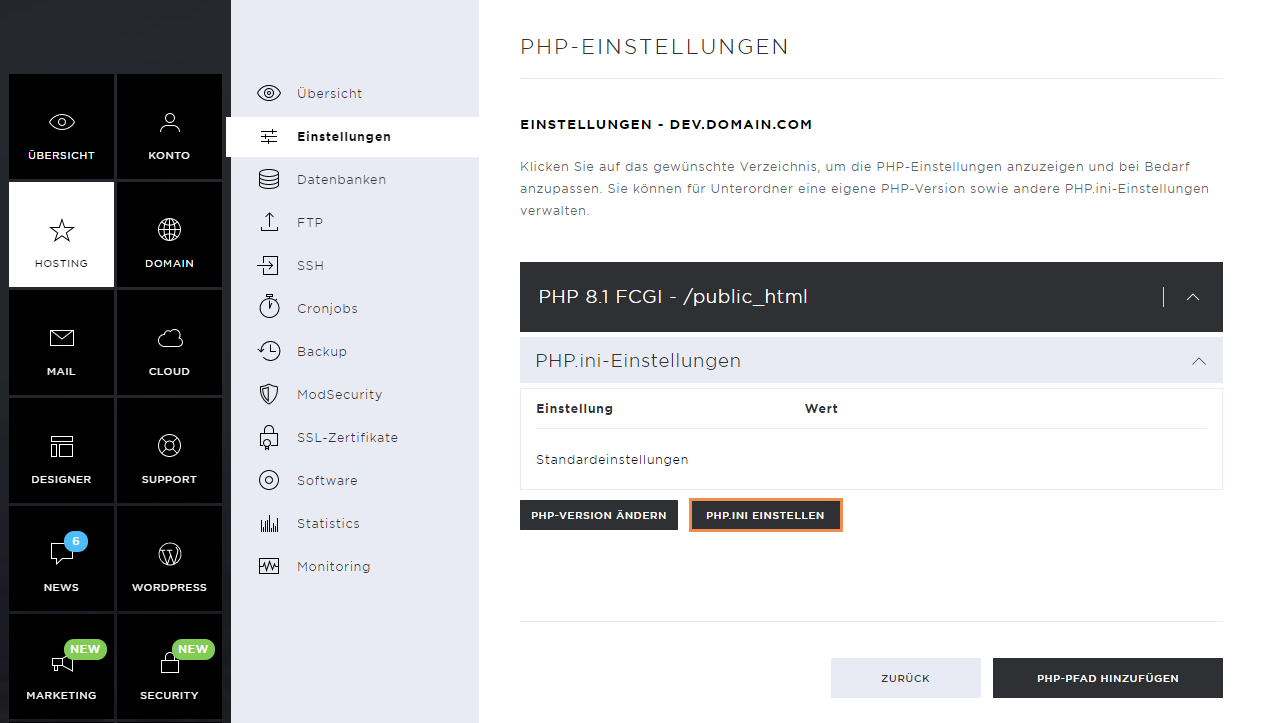This screenshot has height=723, width=1263.
Task: Click the Statistics bar chart icon
Action: [269, 523]
